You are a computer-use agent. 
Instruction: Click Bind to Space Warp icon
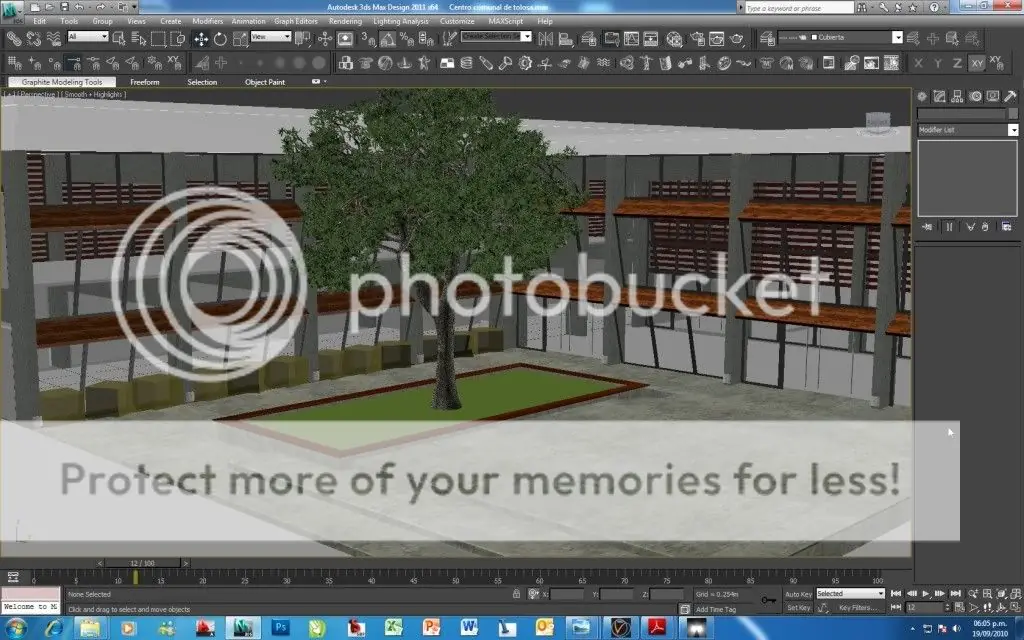click(53, 39)
